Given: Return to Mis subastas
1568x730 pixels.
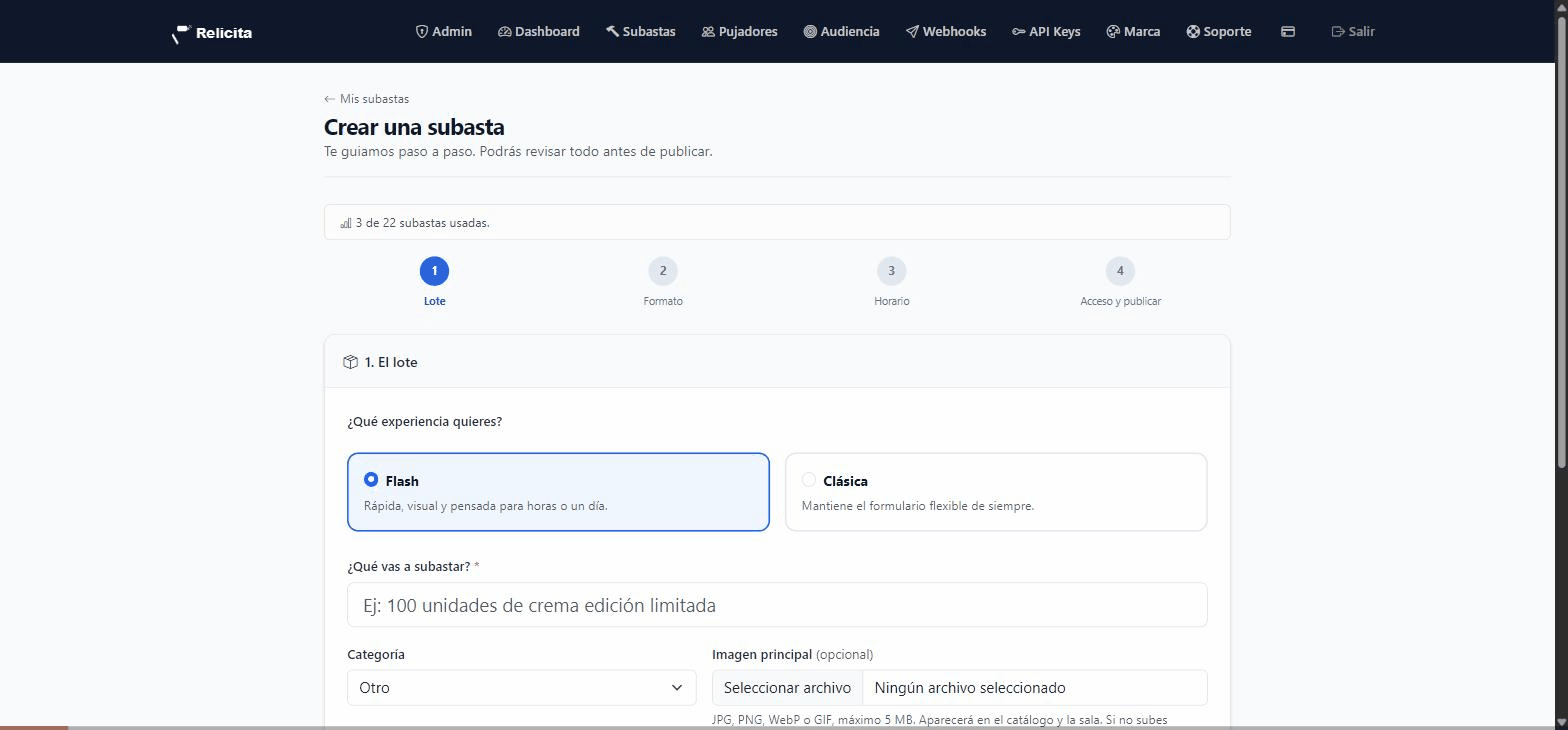Looking at the screenshot, I should [x=367, y=99].
